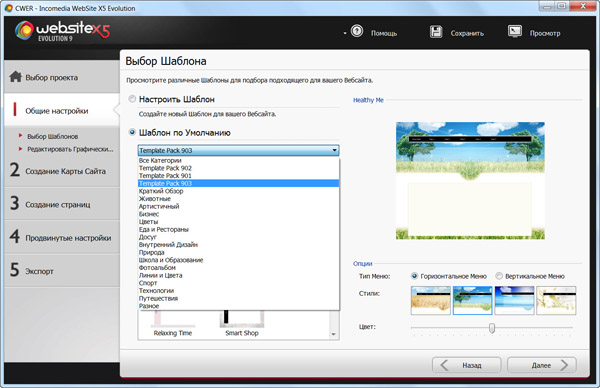Click the Preview monitor icon
Image resolution: width=600 pixels, height=388 pixels.
(515, 31)
